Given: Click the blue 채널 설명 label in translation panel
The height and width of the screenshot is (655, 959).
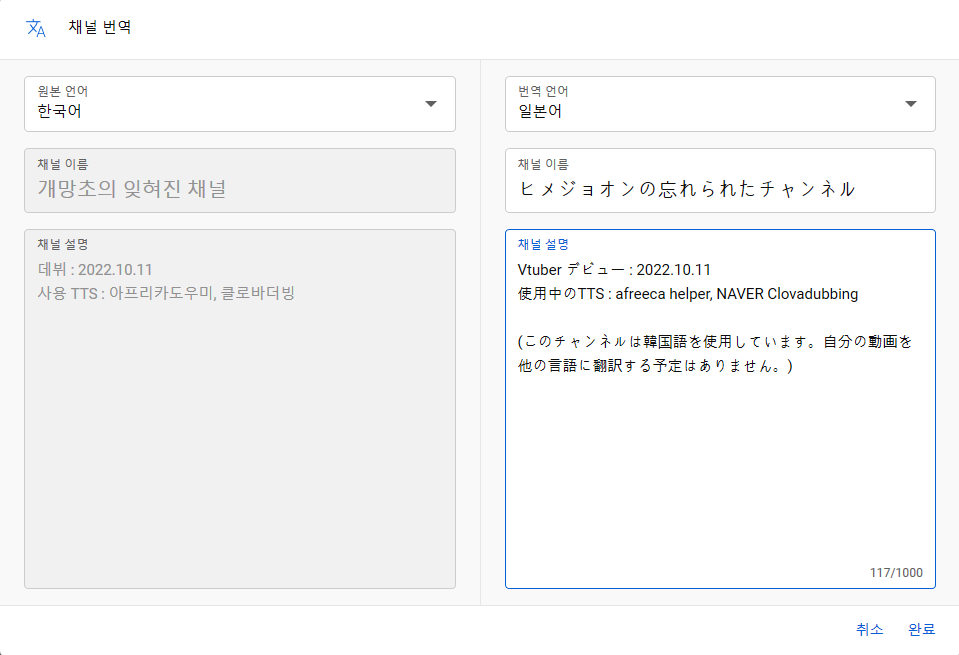Looking at the screenshot, I should 543,244.
